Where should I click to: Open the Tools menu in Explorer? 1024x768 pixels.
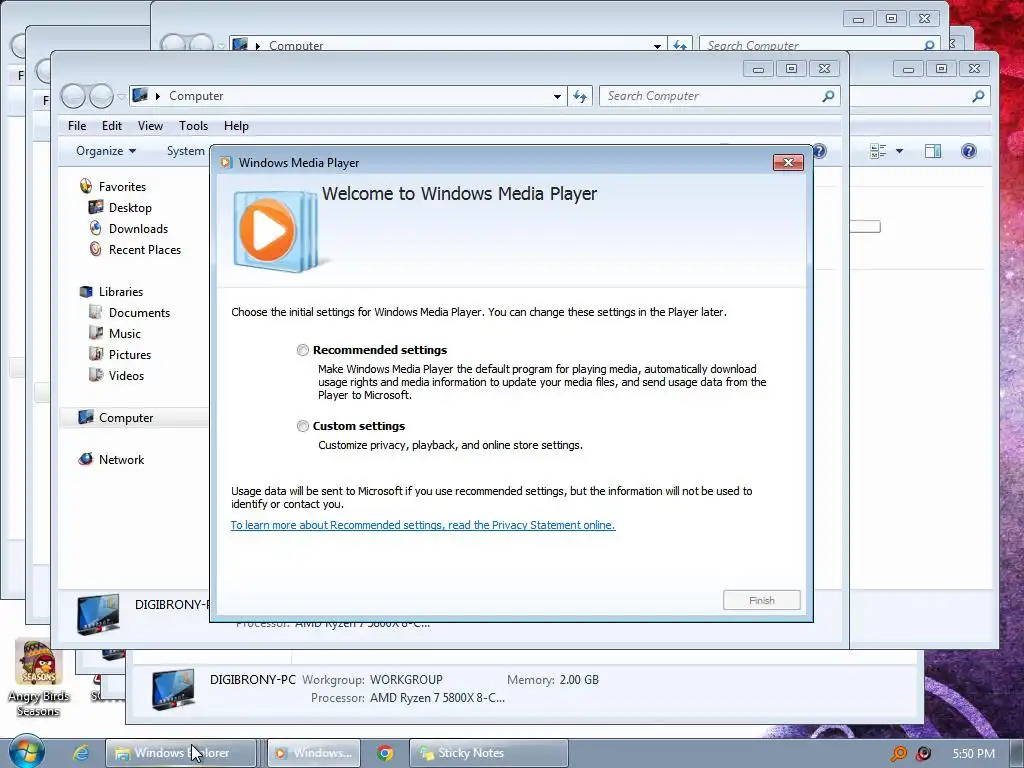click(x=193, y=126)
